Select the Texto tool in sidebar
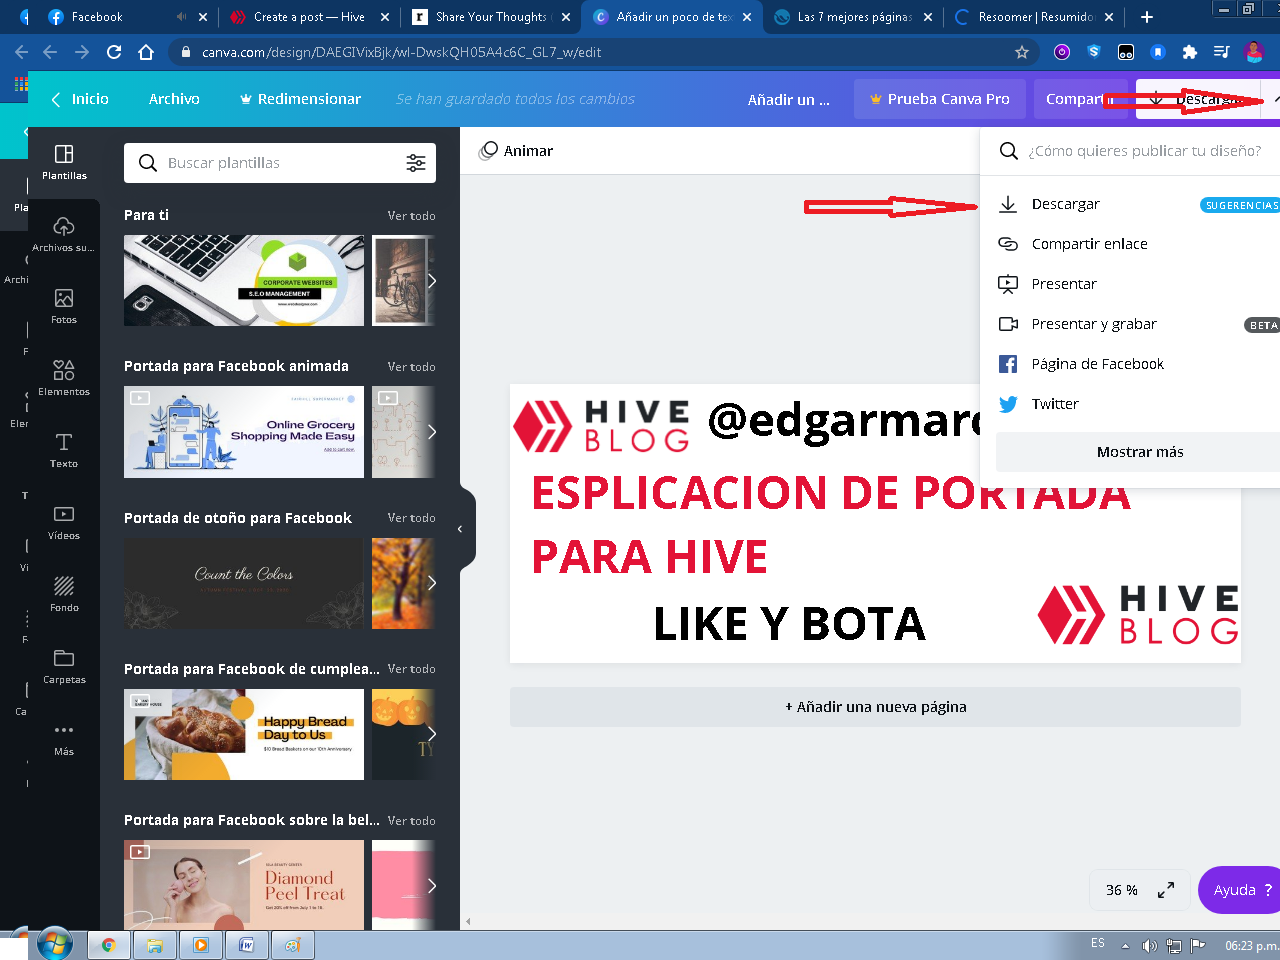The image size is (1280, 960). point(64,451)
